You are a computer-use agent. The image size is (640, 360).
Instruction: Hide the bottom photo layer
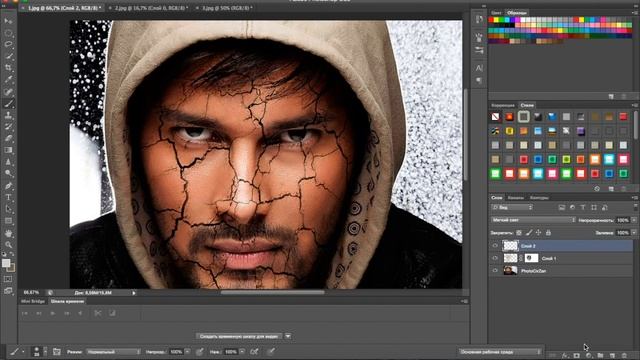495,270
